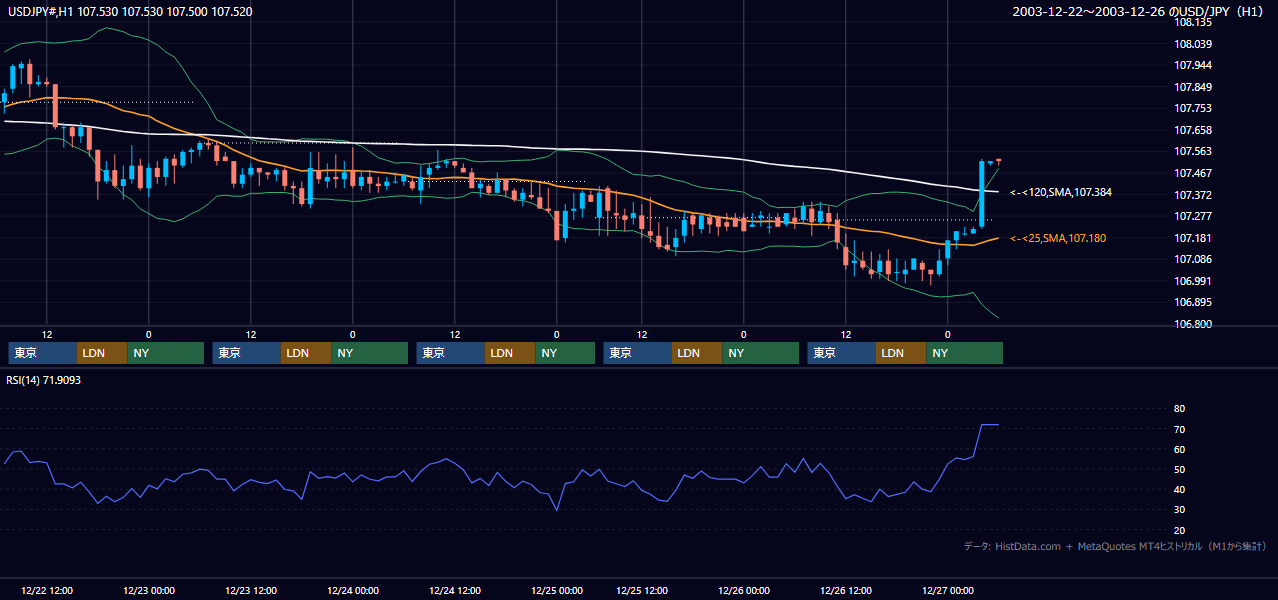Select the 12/23 12:00 date marker

251,590
